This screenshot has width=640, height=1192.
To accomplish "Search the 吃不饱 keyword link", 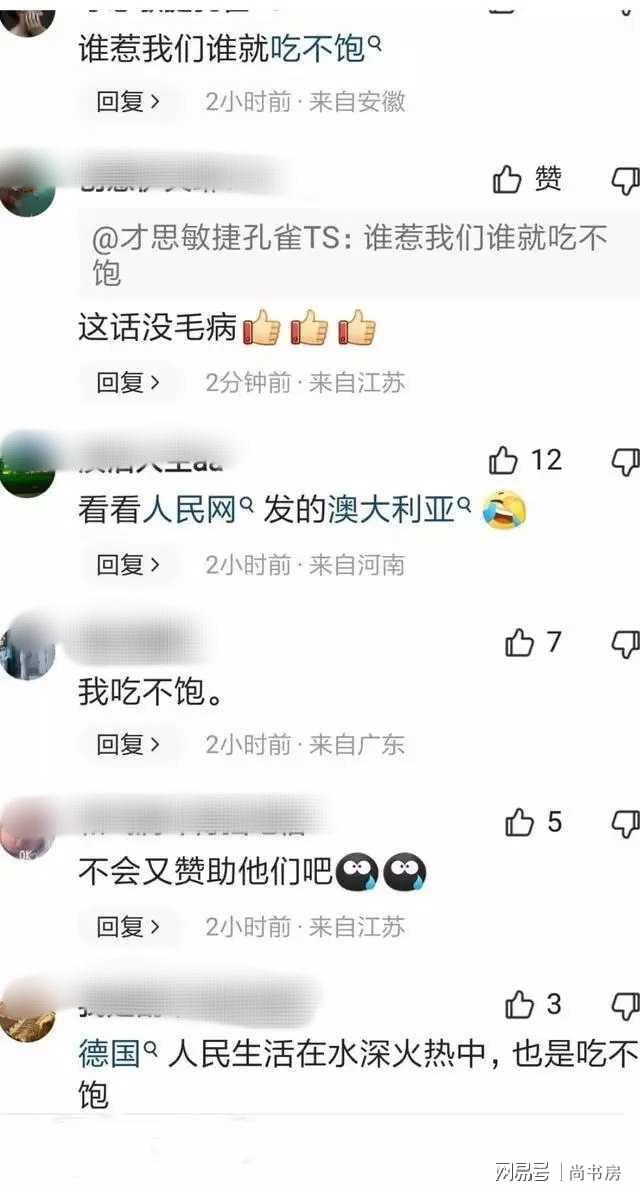I will coord(325,49).
